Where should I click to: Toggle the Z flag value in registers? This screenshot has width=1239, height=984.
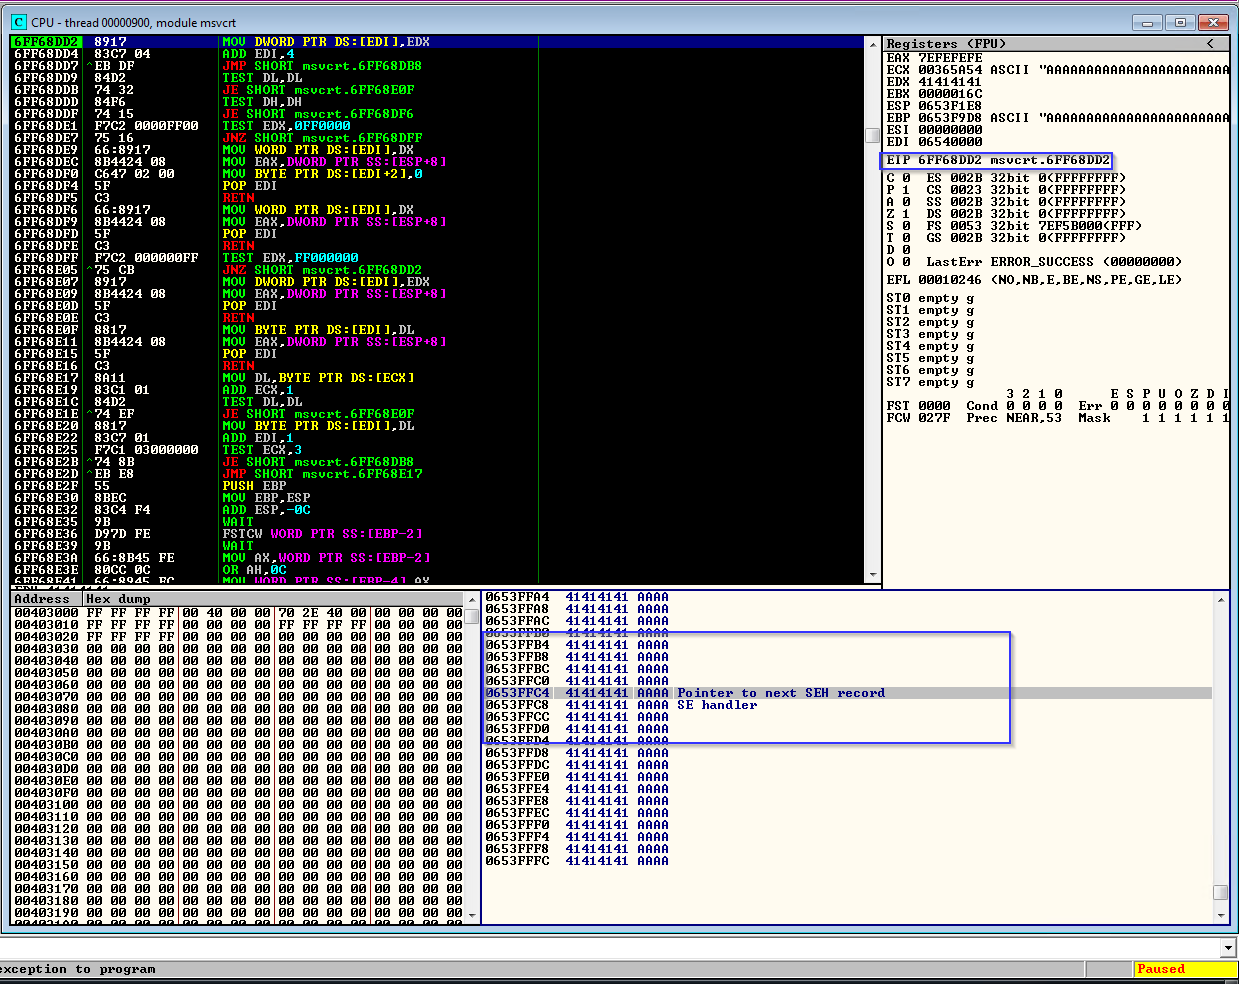tap(906, 214)
